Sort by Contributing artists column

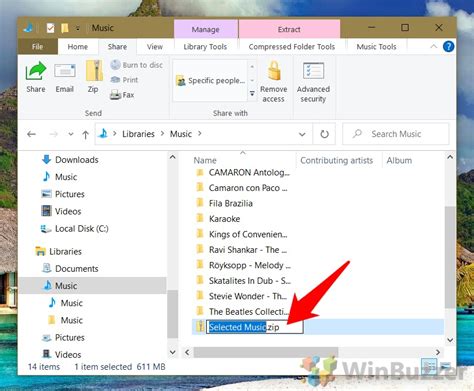coord(337,160)
